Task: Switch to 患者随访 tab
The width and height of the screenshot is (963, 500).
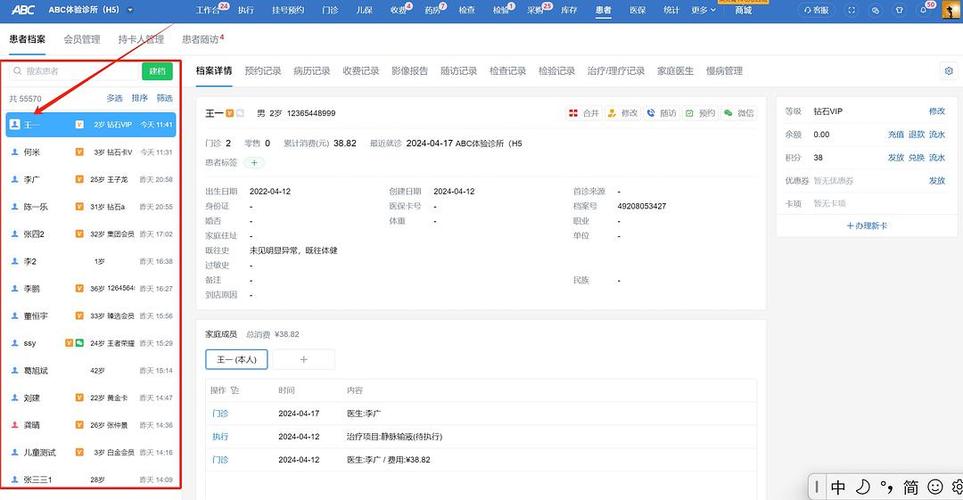Action: click(x=200, y=39)
